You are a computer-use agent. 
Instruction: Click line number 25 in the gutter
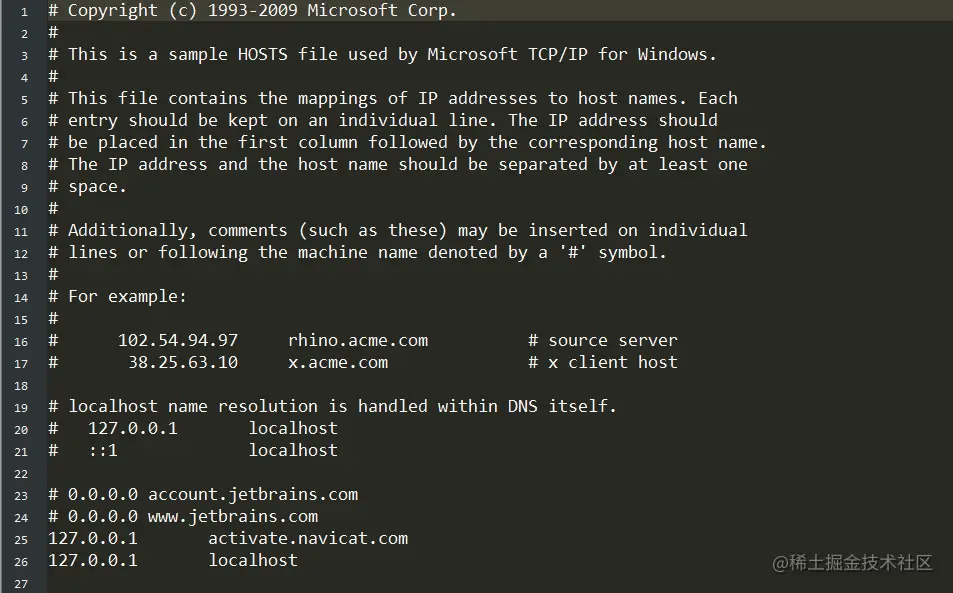22,538
